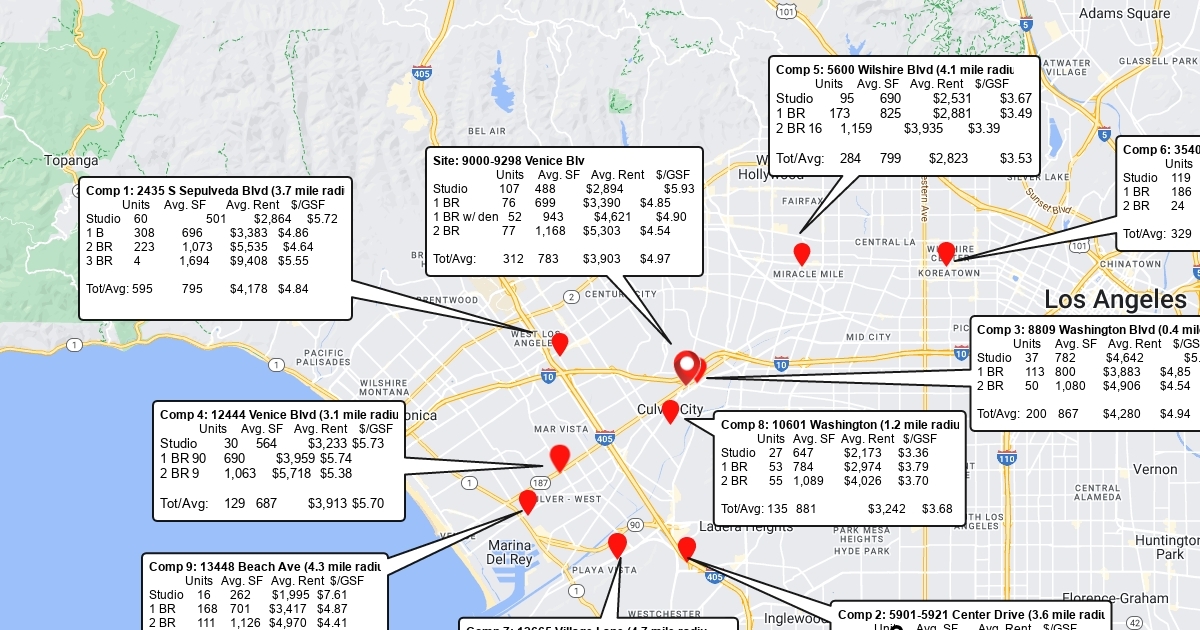The width and height of the screenshot is (1200, 630).
Task: Click the Los Angeles city label
Action: click(x=1115, y=299)
